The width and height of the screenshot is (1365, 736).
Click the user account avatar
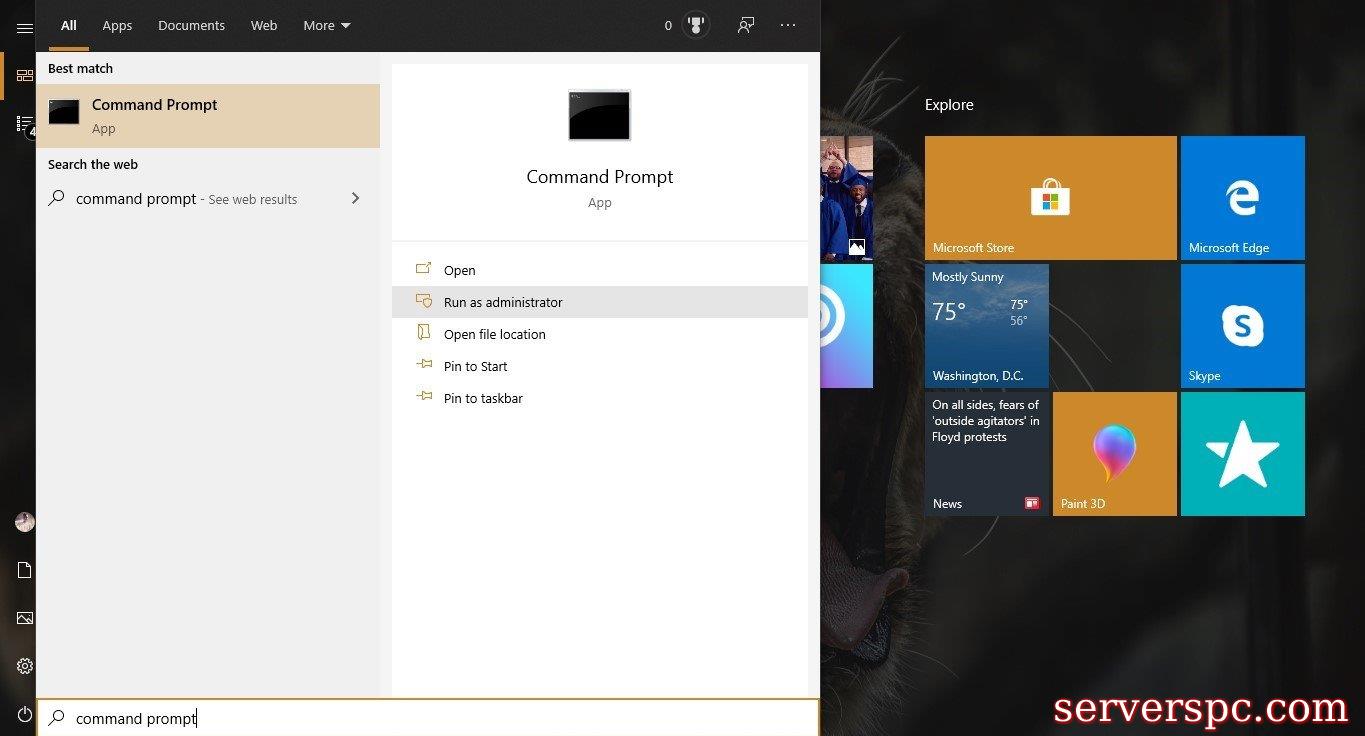(x=25, y=522)
